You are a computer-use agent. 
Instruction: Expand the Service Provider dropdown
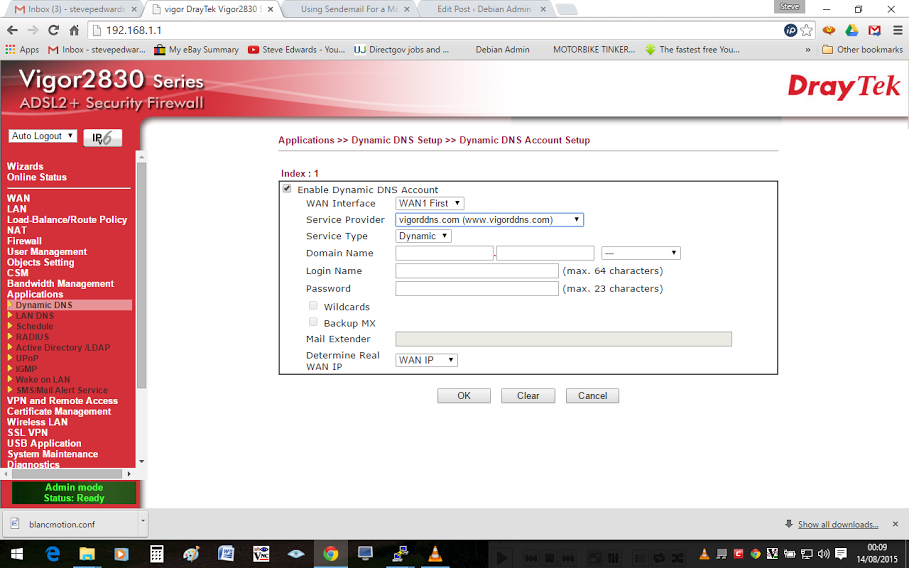[x=489, y=220]
